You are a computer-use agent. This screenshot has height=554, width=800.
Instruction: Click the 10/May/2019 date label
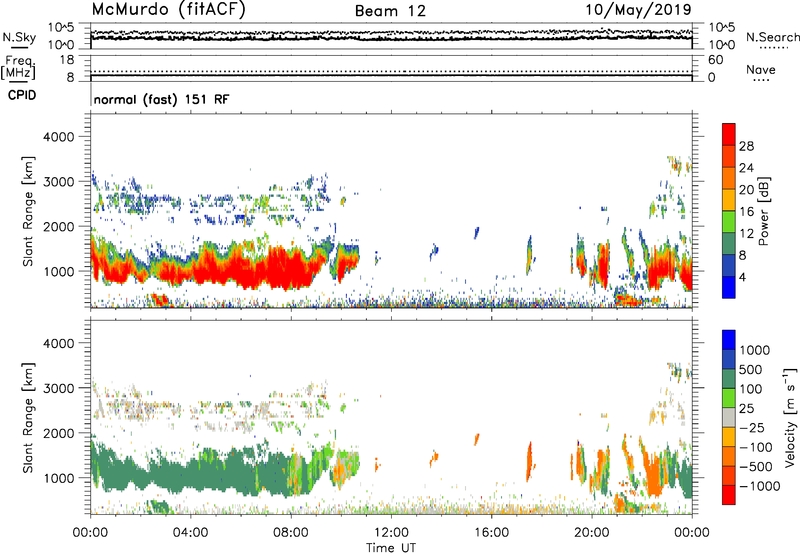point(638,9)
